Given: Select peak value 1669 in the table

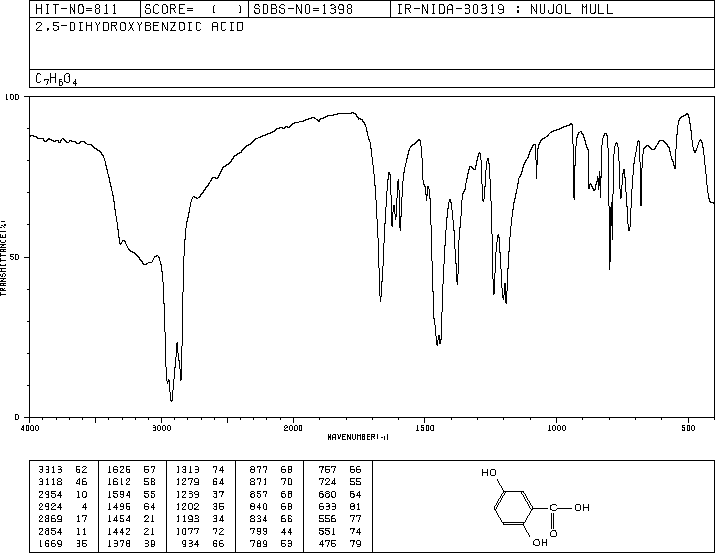Looking at the screenshot, I should tap(51, 543).
